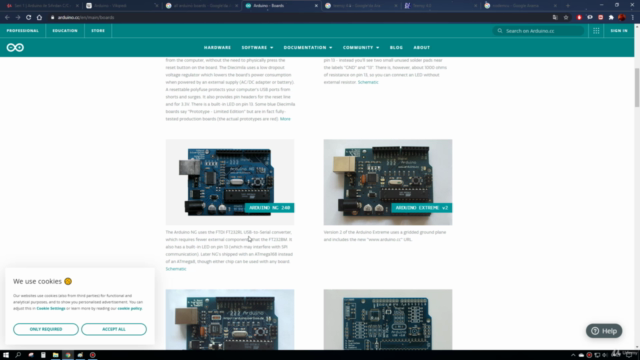Viewport: 640px width, 360px height.
Task: Bookmark page with star icon
Action: (x=566, y=18)
